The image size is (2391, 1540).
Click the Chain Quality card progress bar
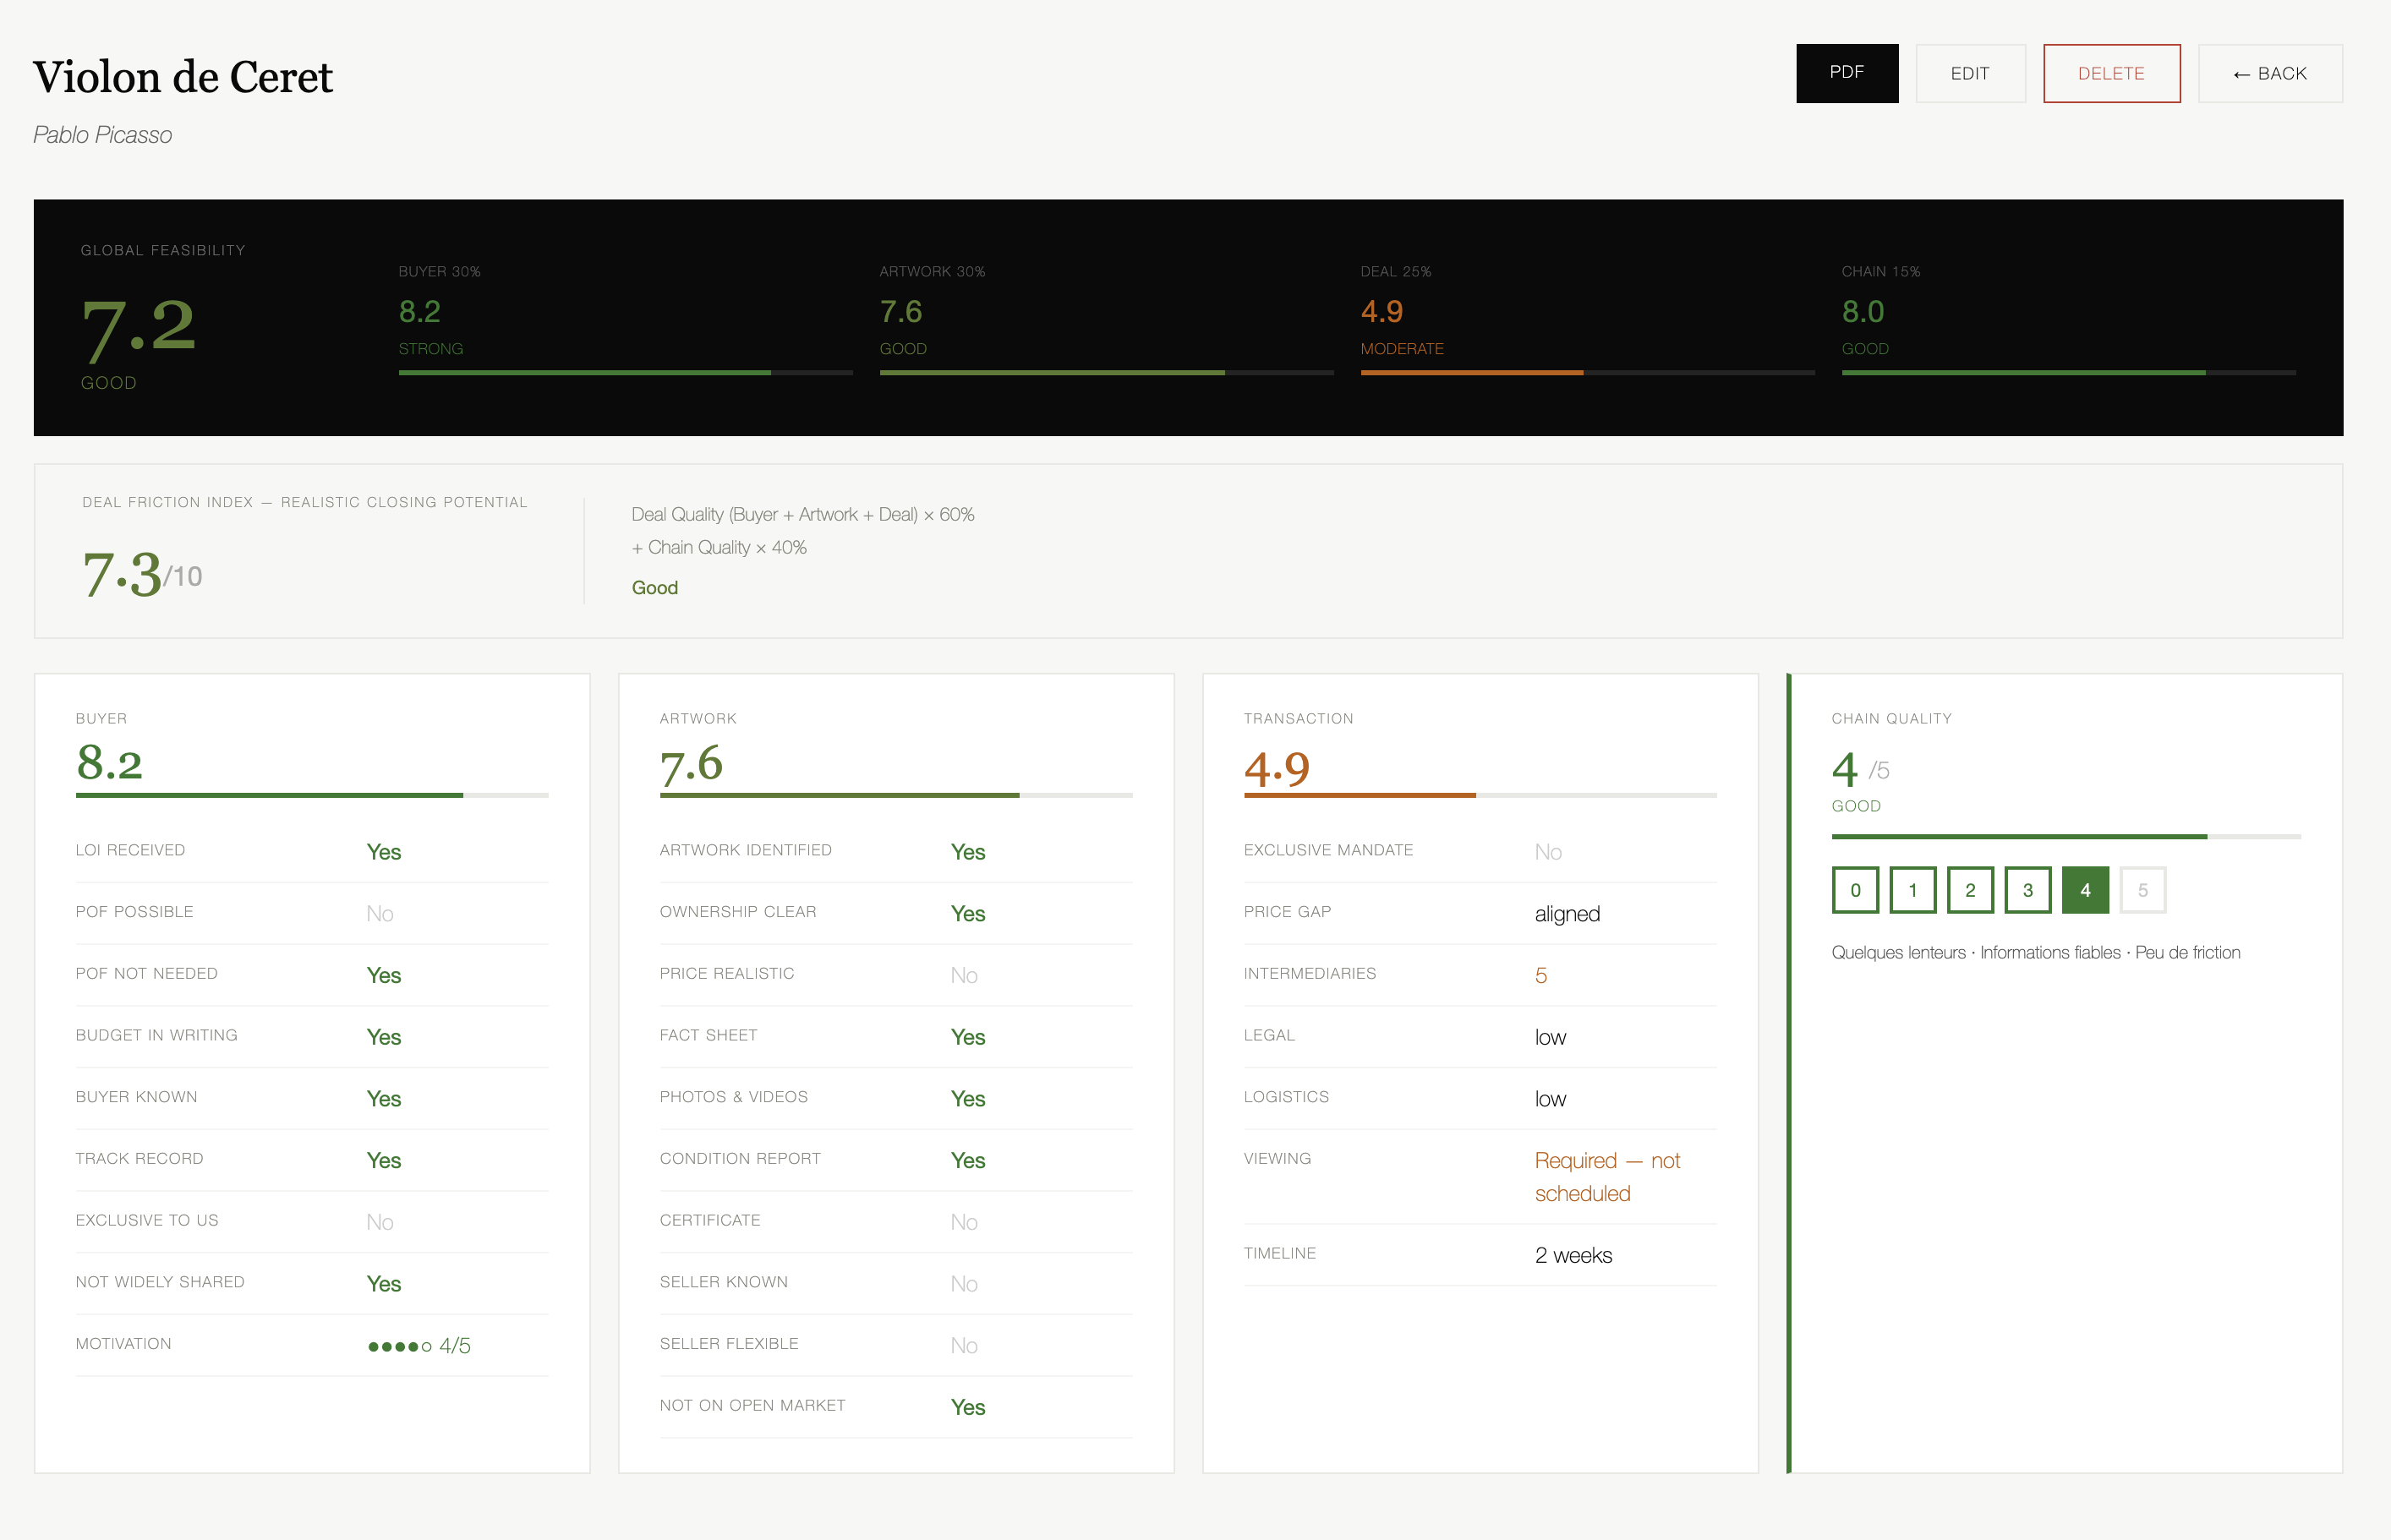pos(2066,836)
